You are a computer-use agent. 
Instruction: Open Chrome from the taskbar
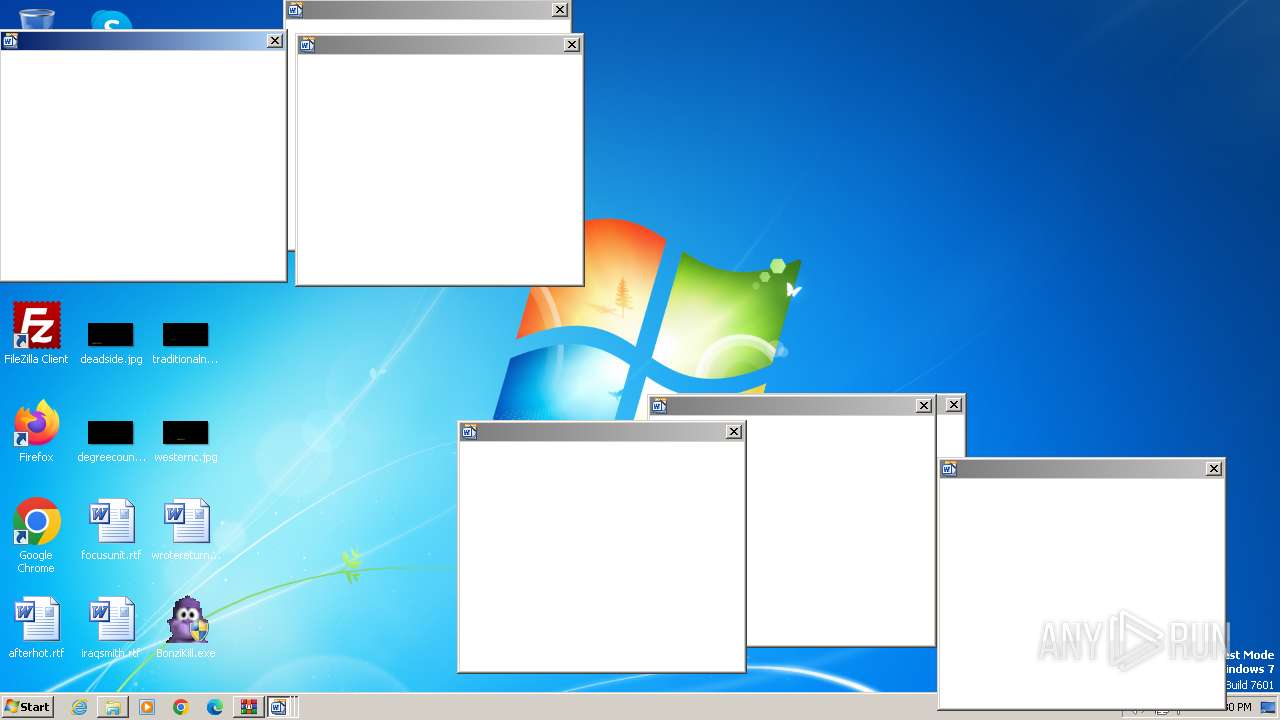tap(181, 707)
